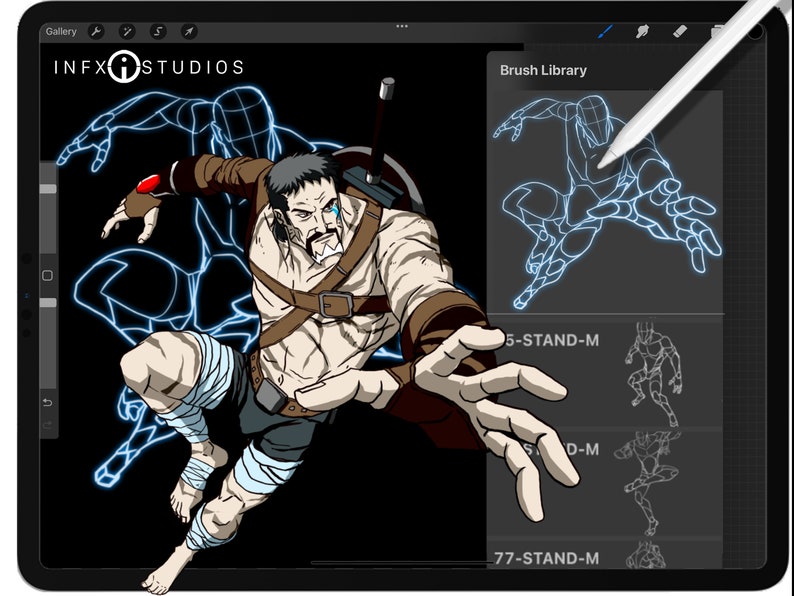Tap the three-dot handle at top center
The image size is (794, 596).
click(x=402, y=26)
